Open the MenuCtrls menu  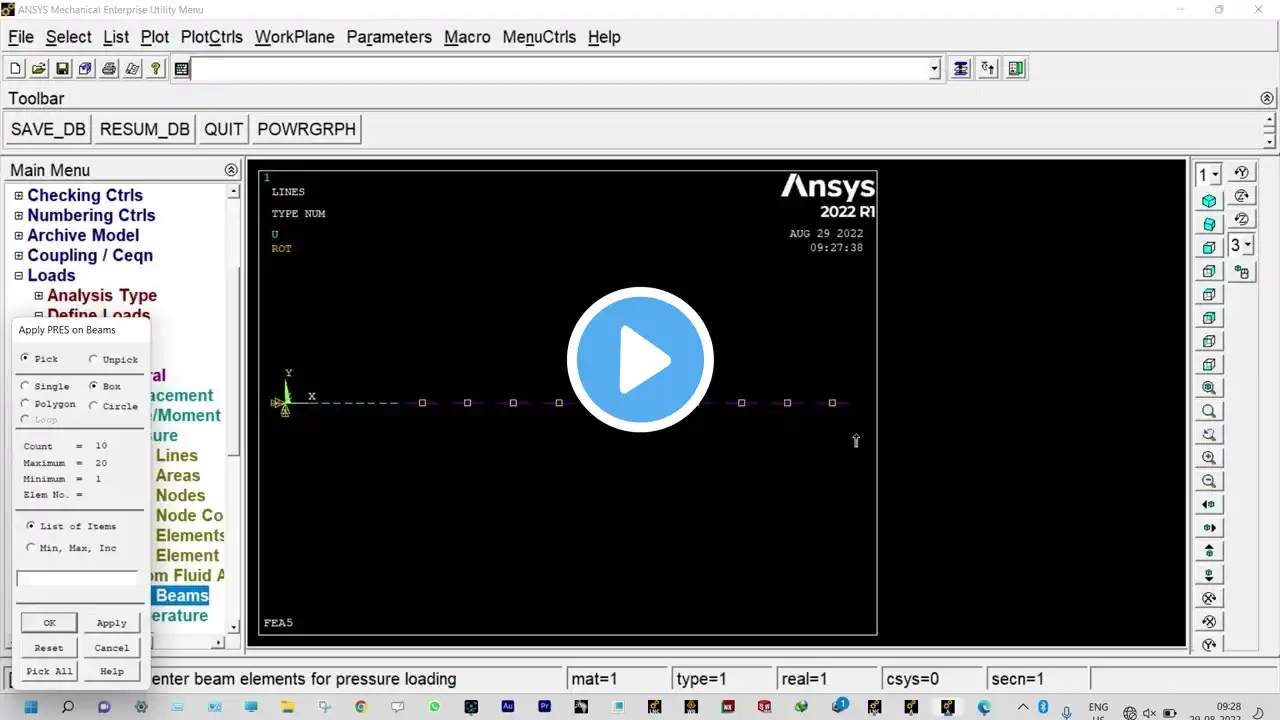[x=539, y=37]
